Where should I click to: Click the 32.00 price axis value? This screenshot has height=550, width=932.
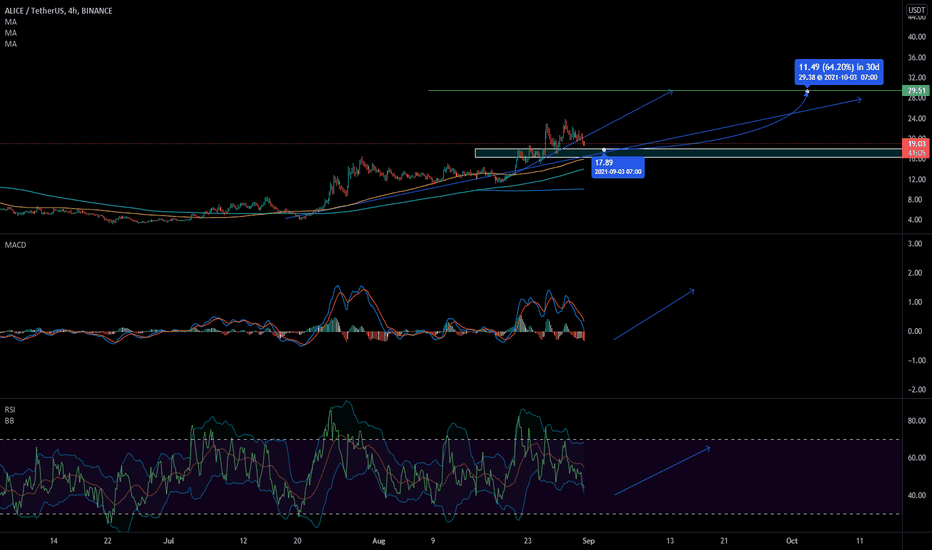pyautogui.click(x=917, y=78)
